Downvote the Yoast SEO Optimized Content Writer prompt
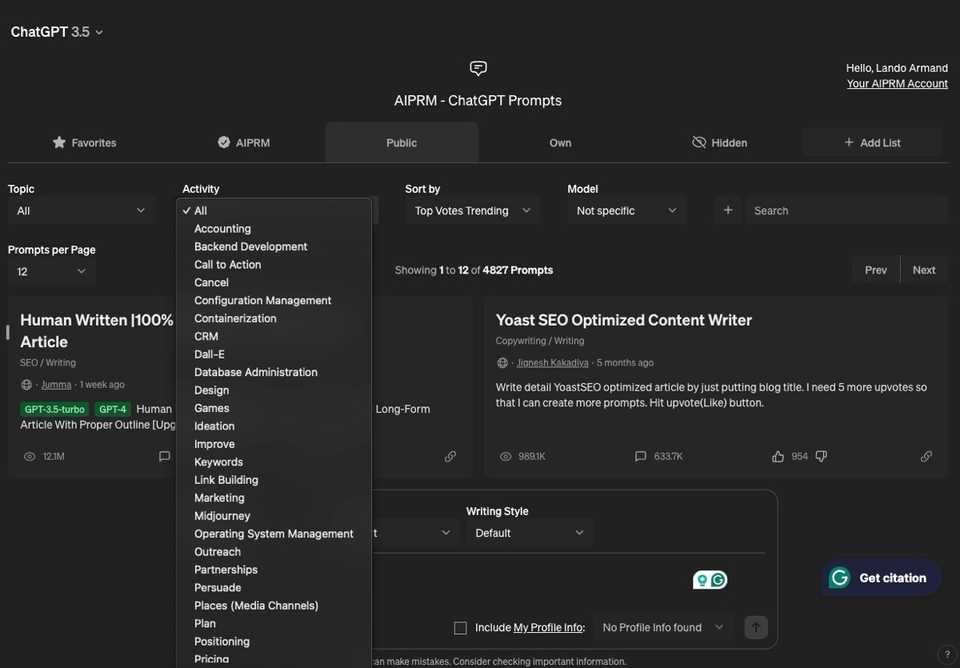This screenshot has height=668, width=960. [x=822, y=456]
